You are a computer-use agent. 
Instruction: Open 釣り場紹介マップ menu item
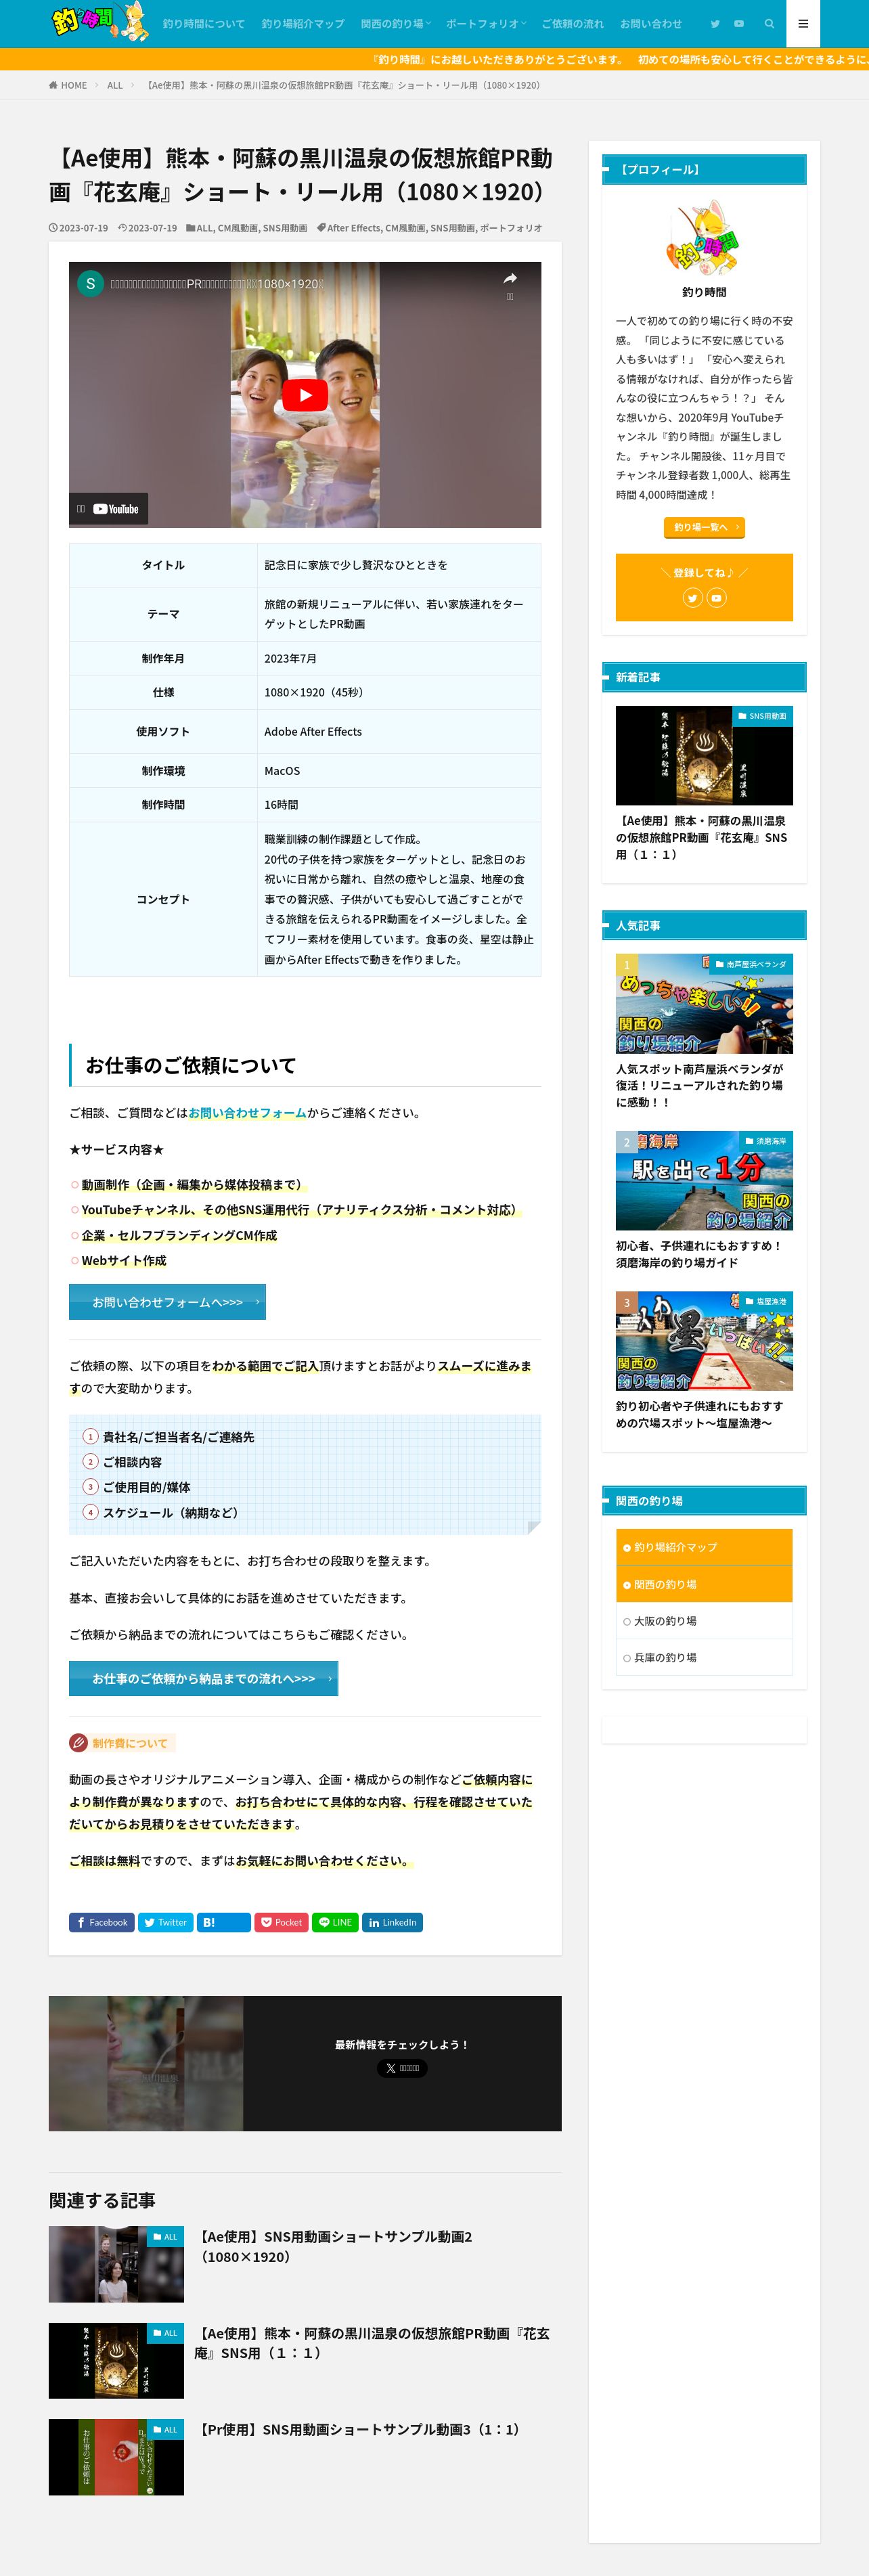click(x=303, y=24)
